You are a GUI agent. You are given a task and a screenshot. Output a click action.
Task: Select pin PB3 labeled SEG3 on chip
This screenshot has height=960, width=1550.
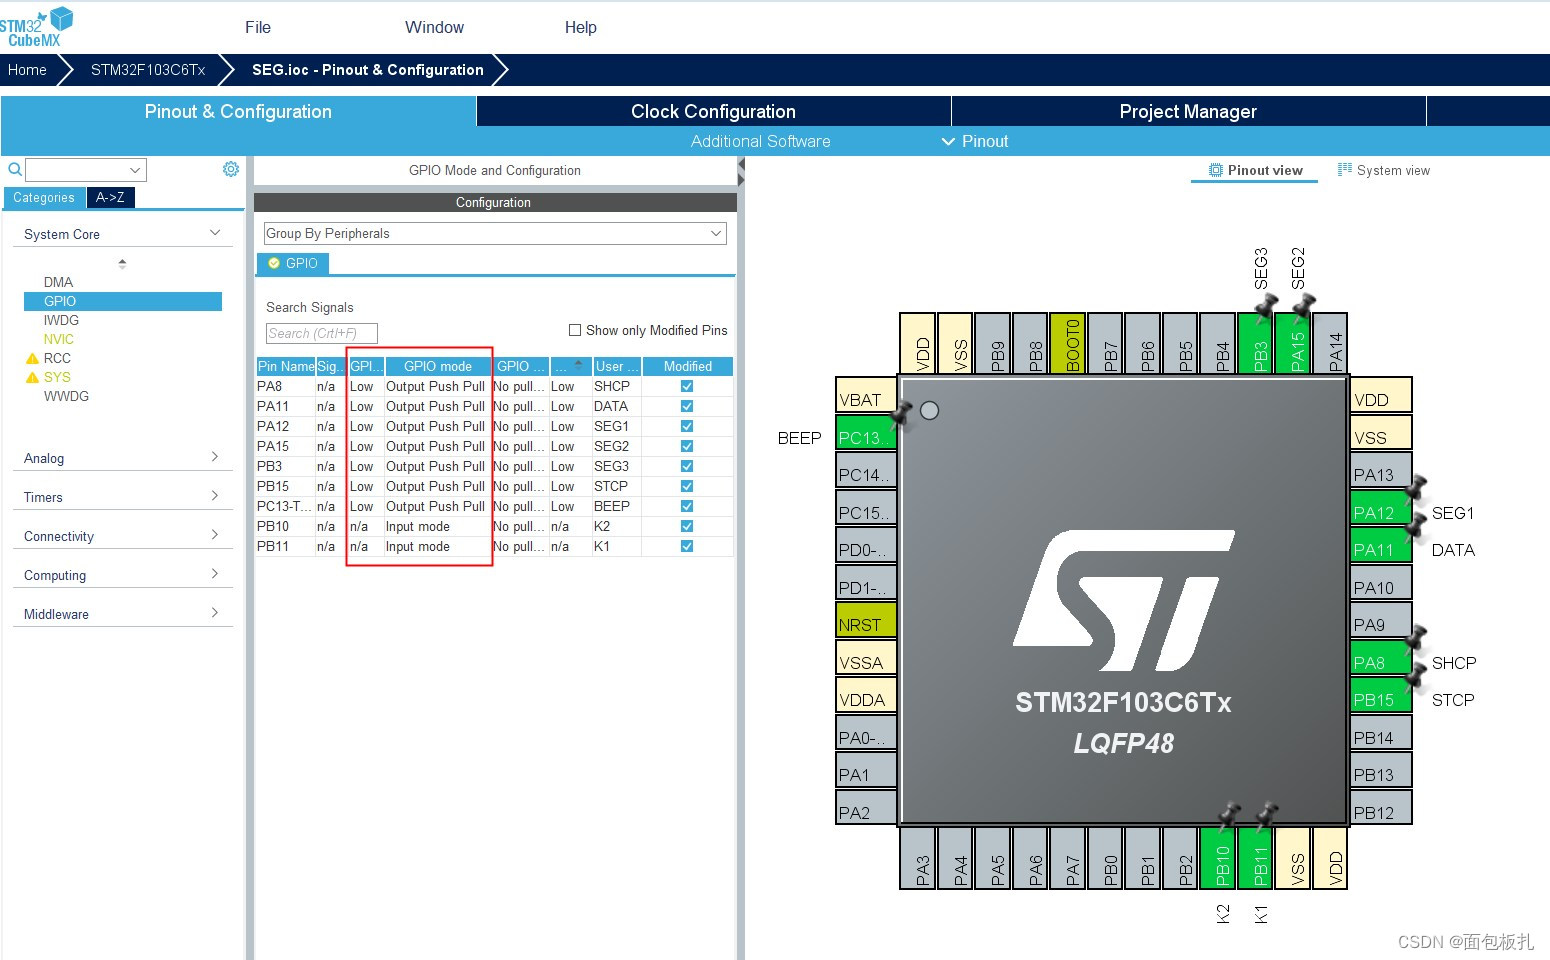pyautogui.click(x=1255, y=343)
